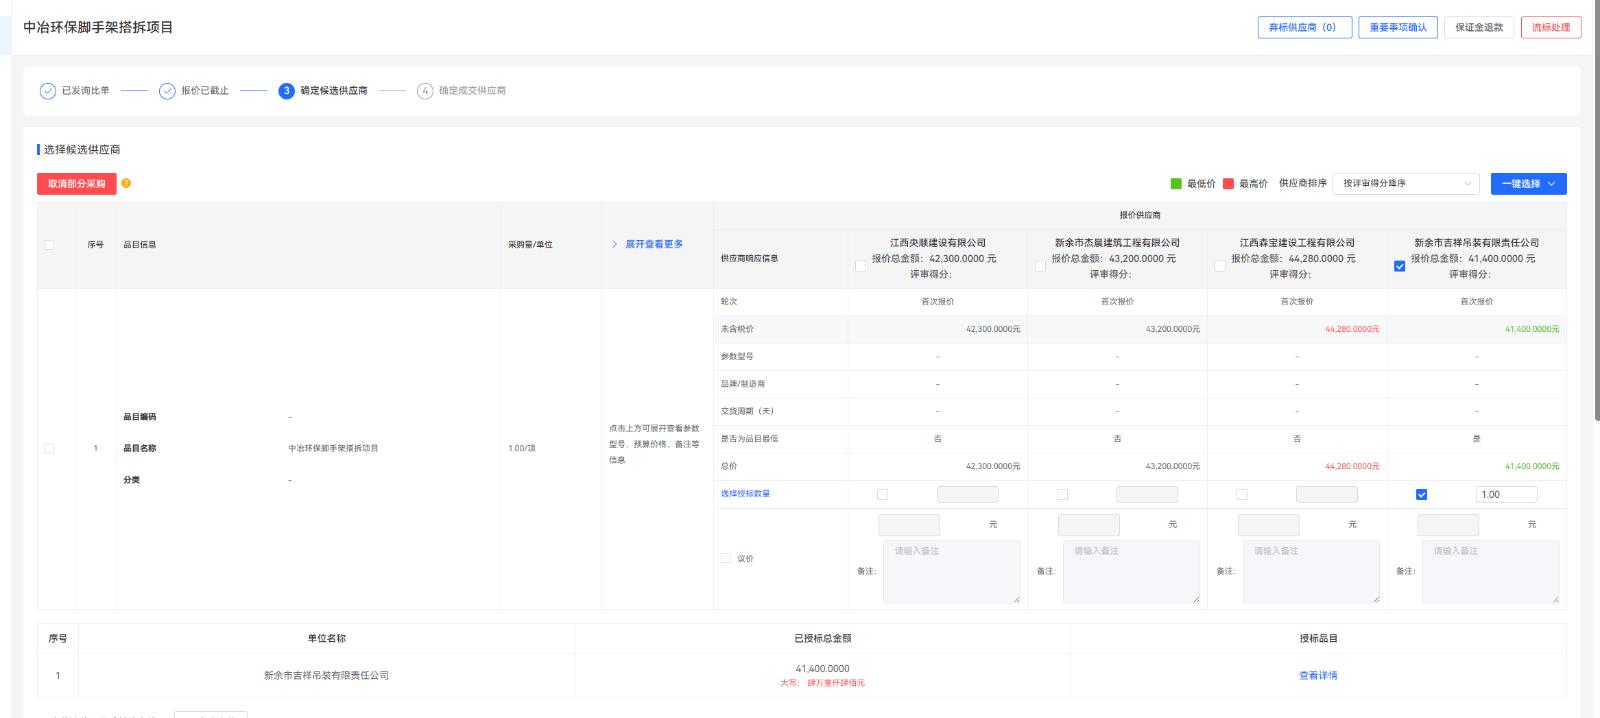This screenshot has height=718, width=1600.
Task: Toggle the select-all checkbox in table header
Action: tap(49, 245)
